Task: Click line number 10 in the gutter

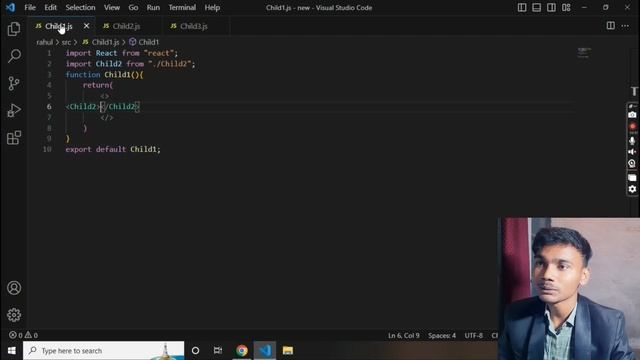Action: (47, 149)
